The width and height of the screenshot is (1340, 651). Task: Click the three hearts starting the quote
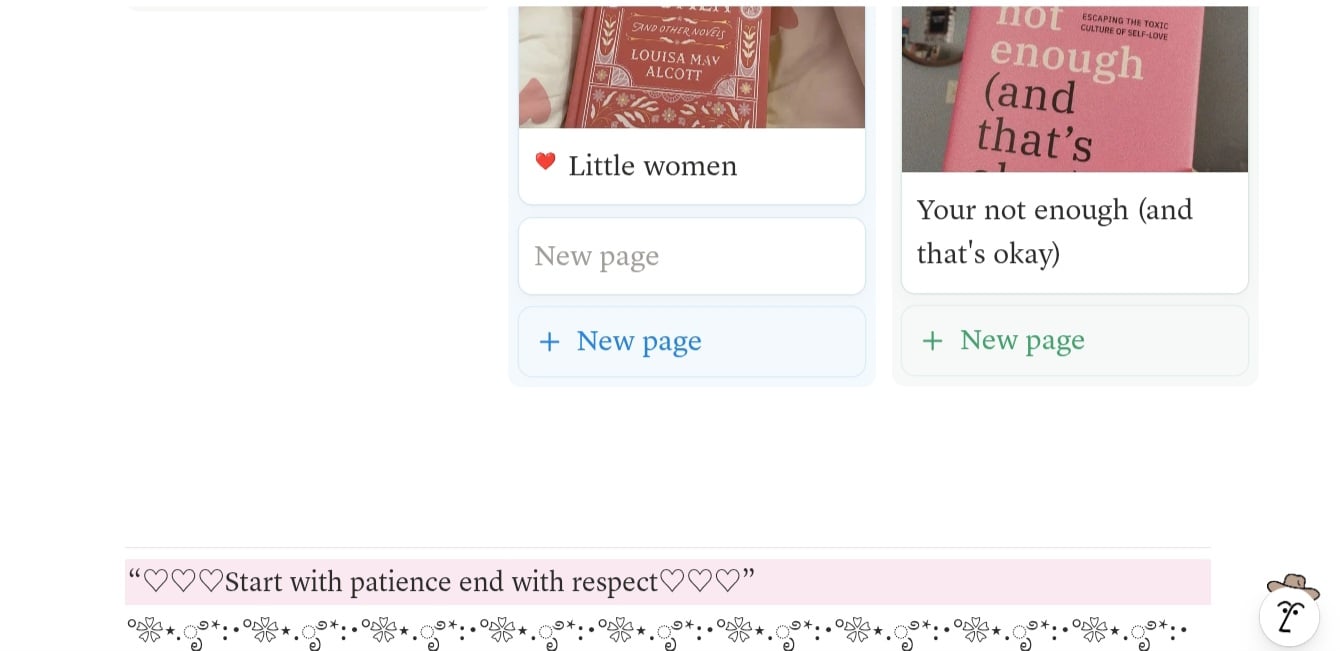pos(183,581)
